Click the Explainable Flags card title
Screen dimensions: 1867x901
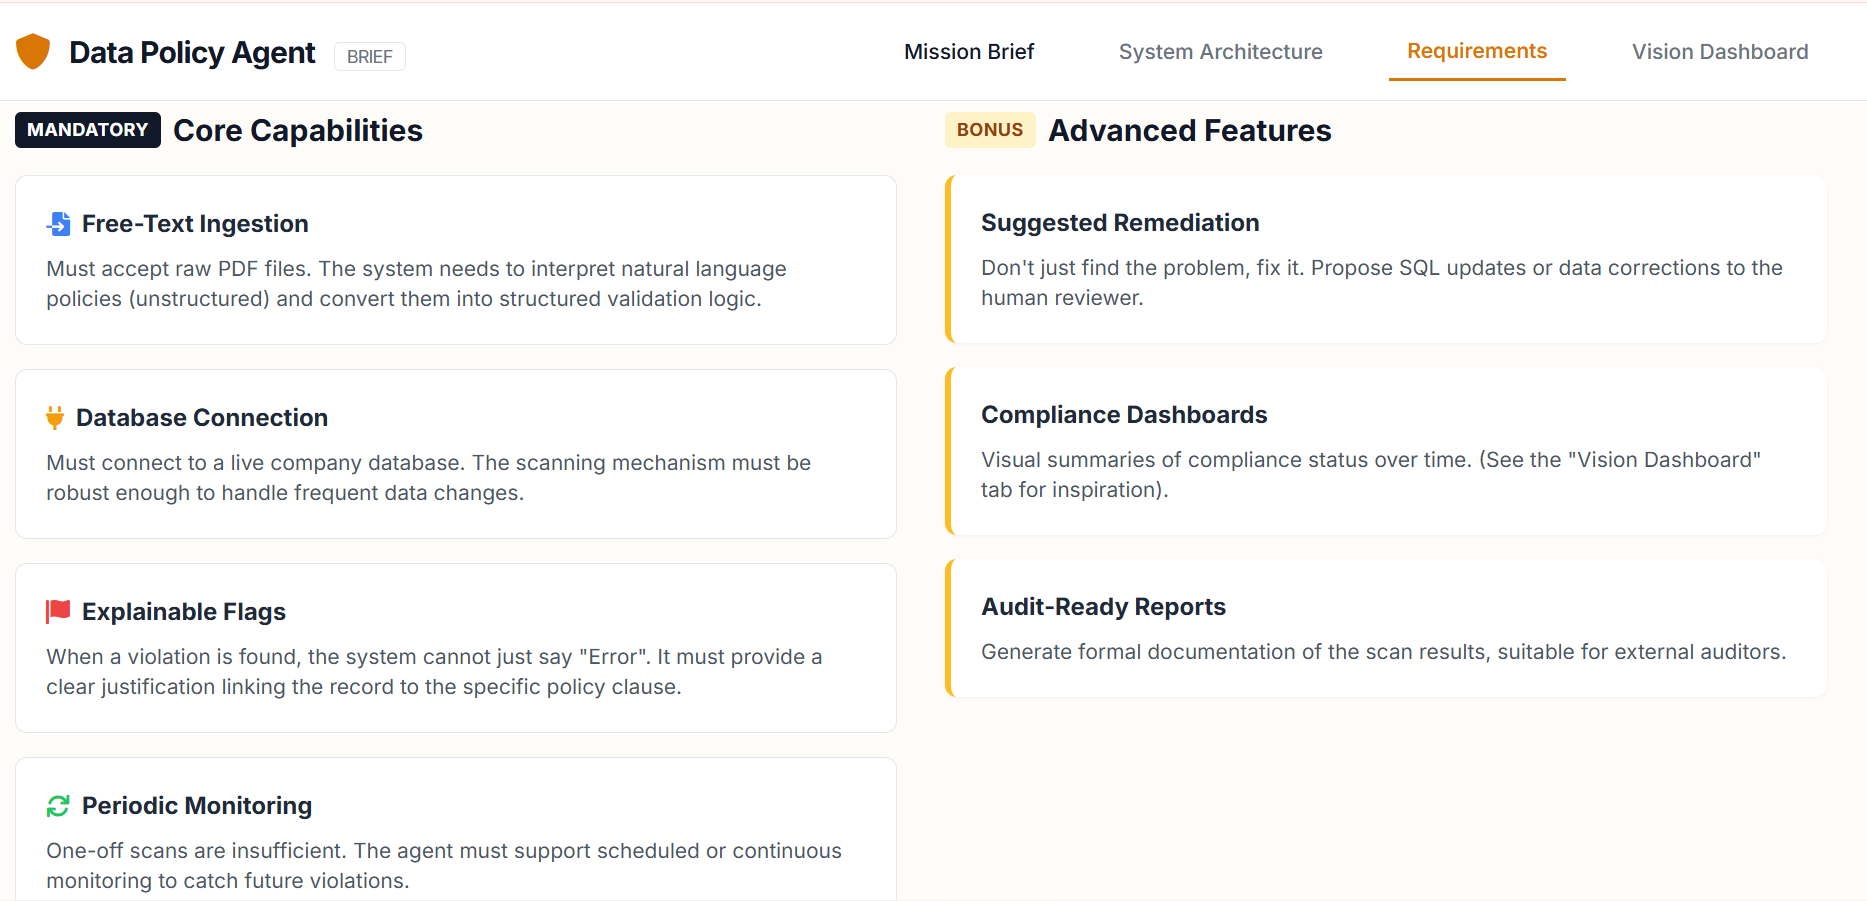coord(184,612)
